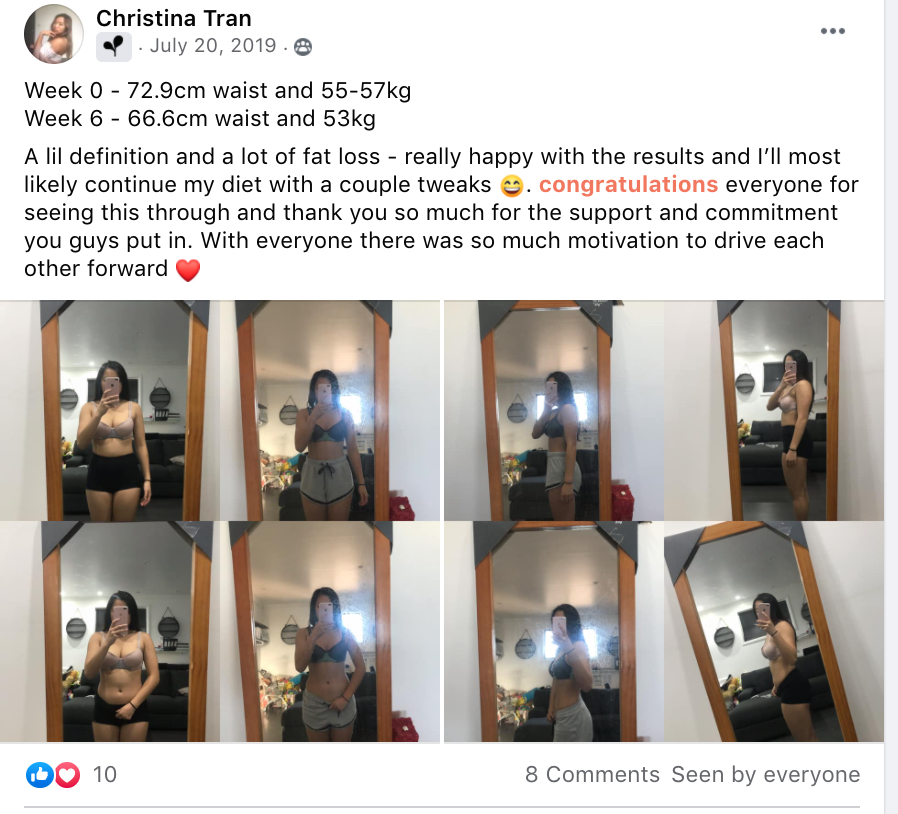Open the three-dot post options menu
The width and height of the screenshot is (898, 814).
832,31
